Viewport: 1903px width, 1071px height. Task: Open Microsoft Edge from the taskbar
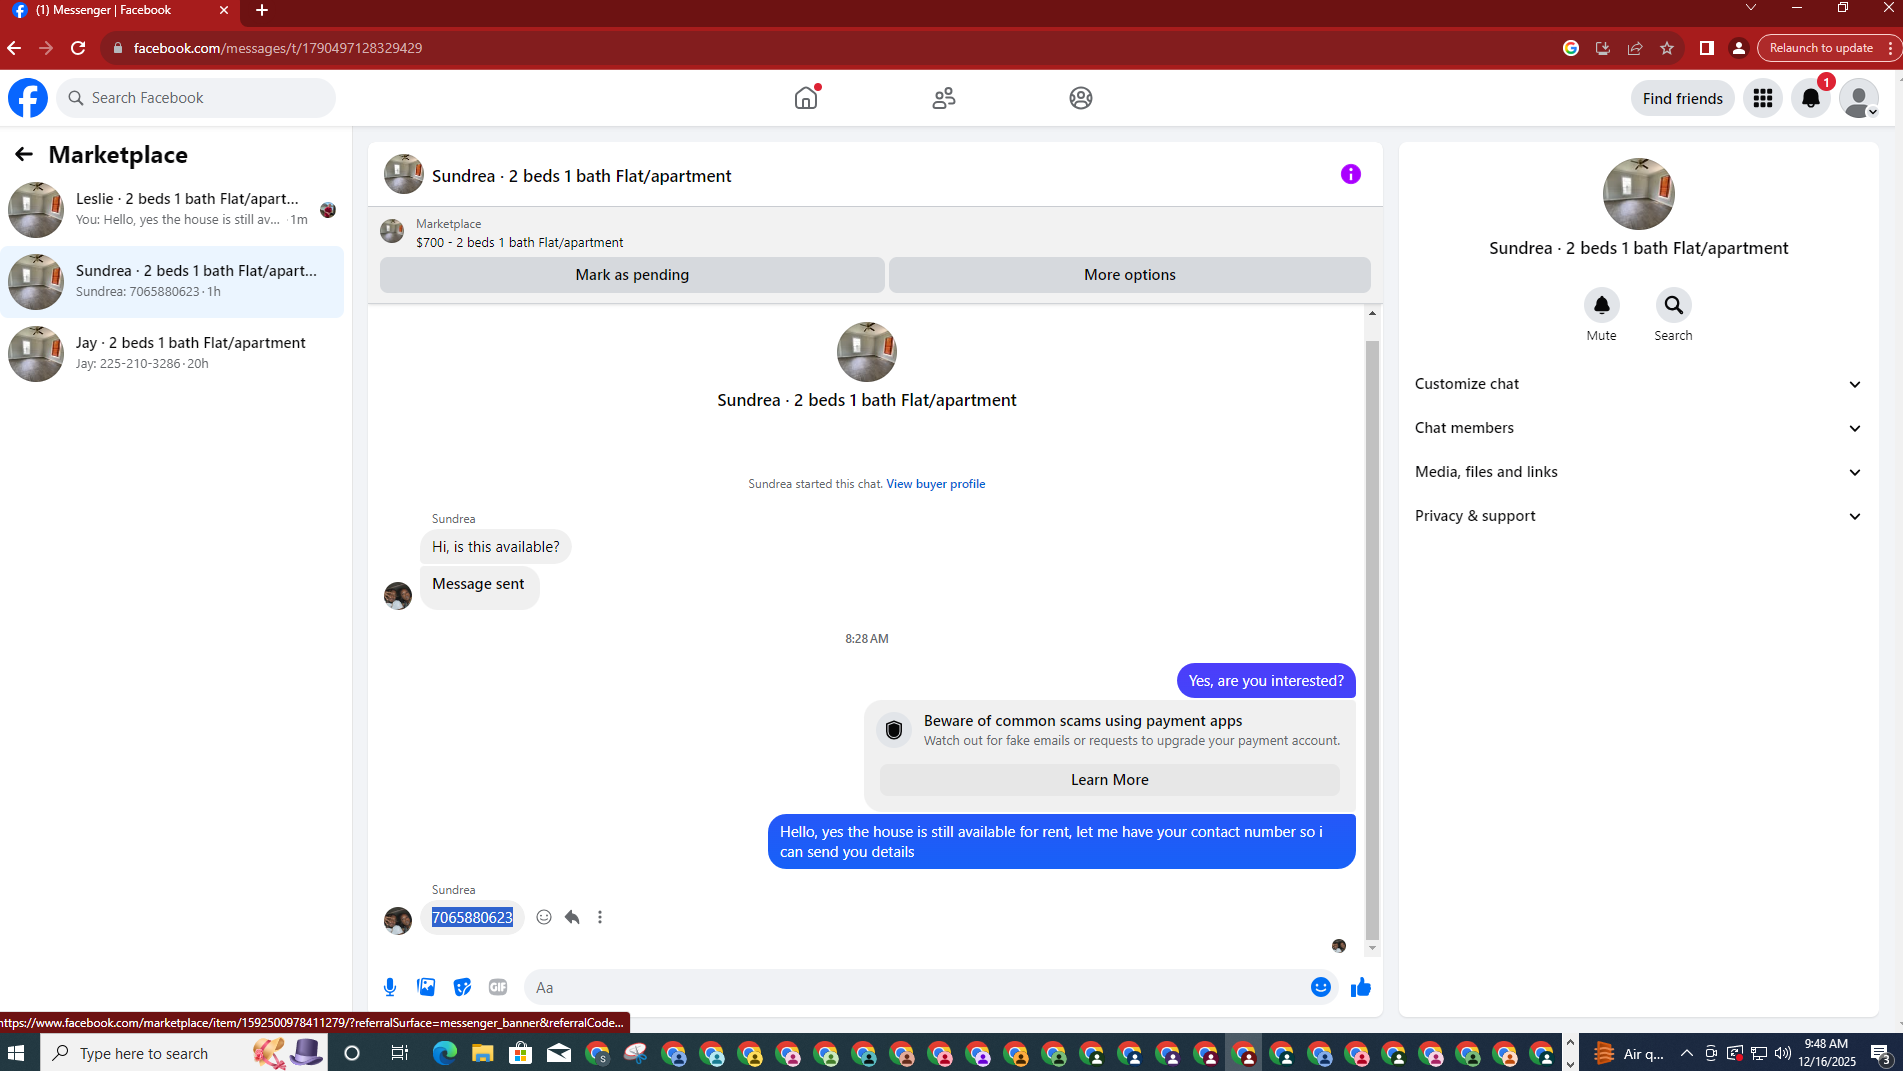click(x=445, y=1053)
